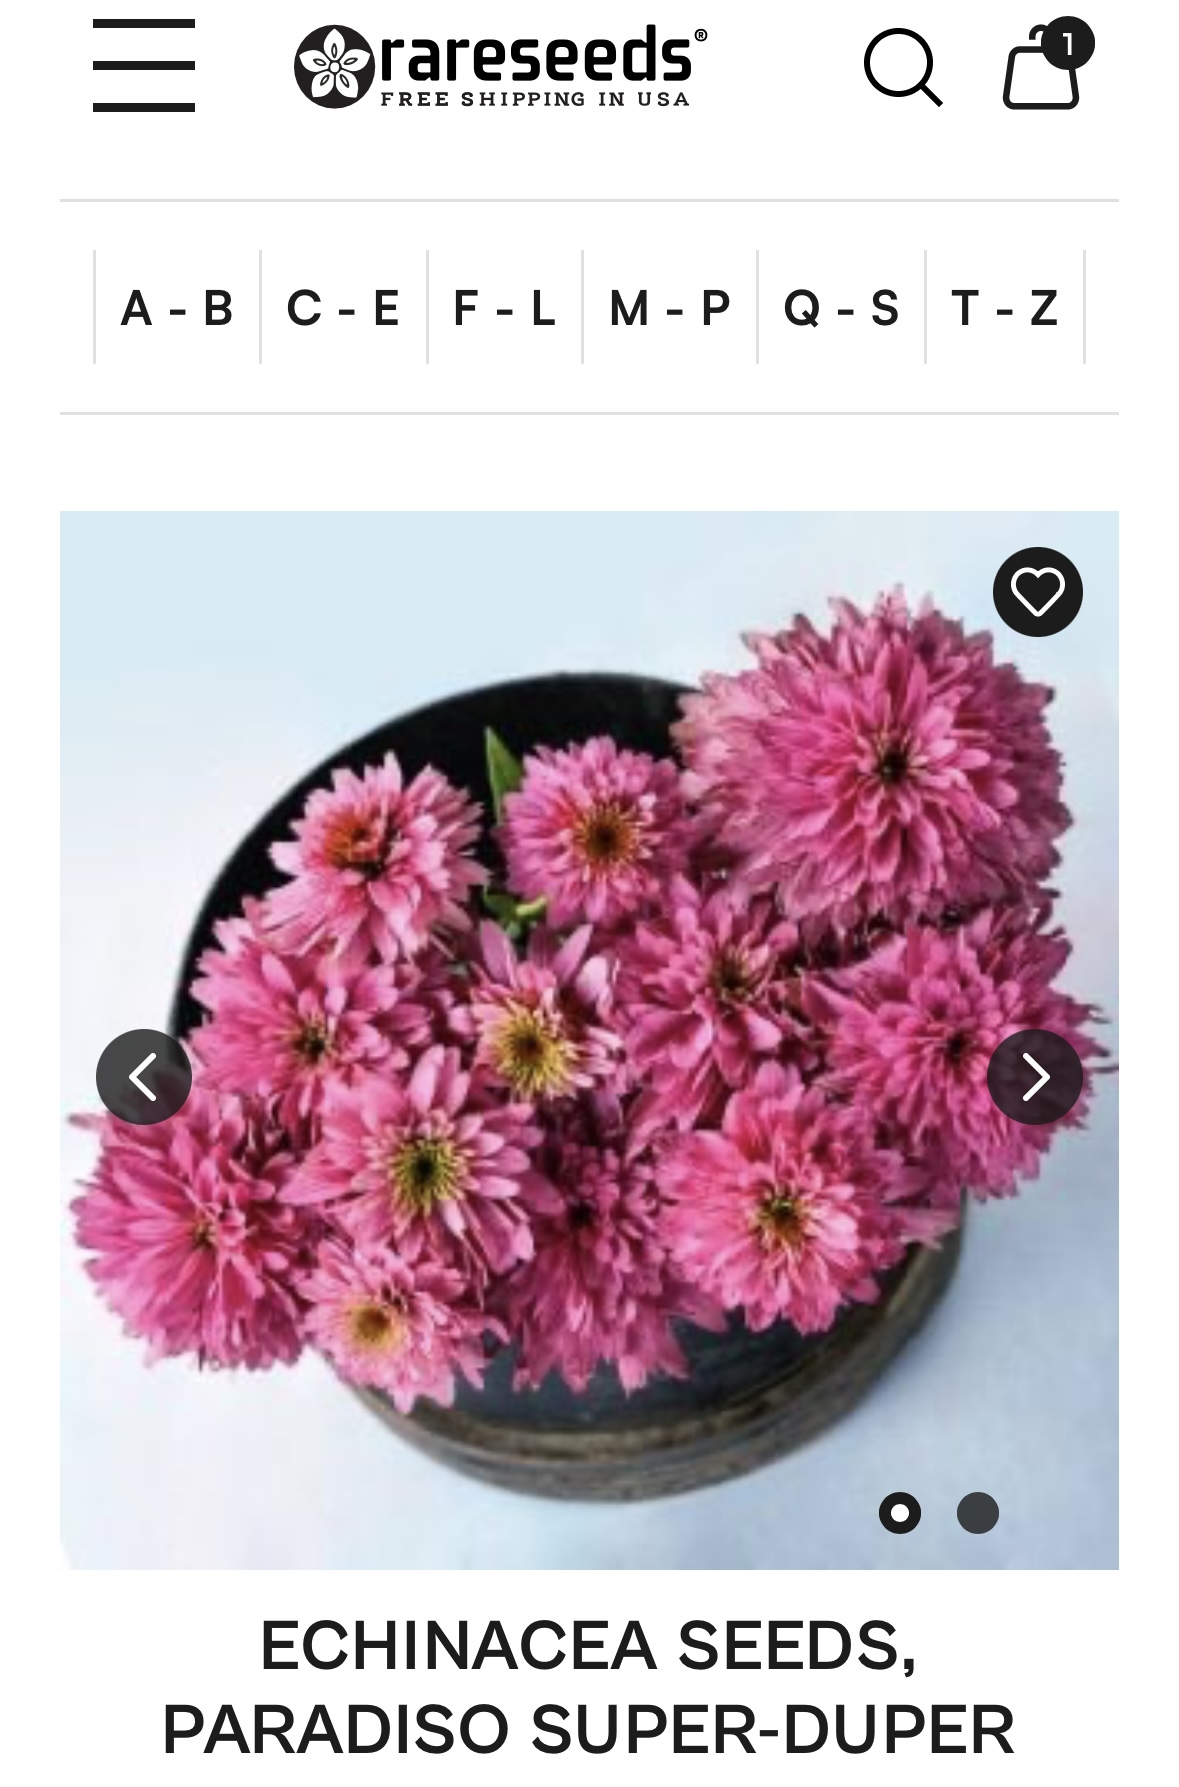Click Free Shipping in USA tagline
This screenshot has width=1179, height=1787.
535,99
